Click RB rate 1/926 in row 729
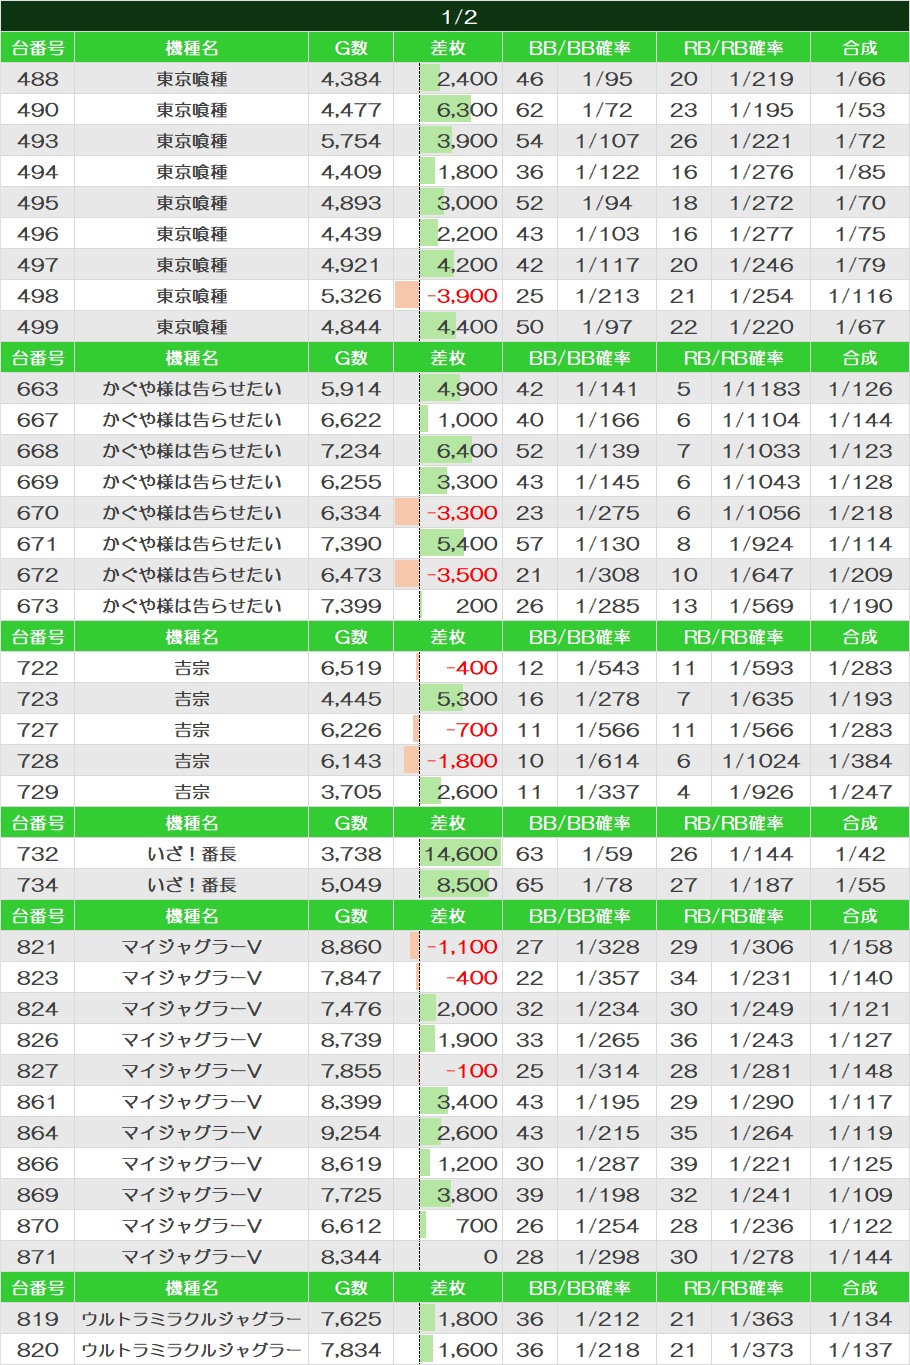This screenshot has width=910, height=1365. click(761, 792)
